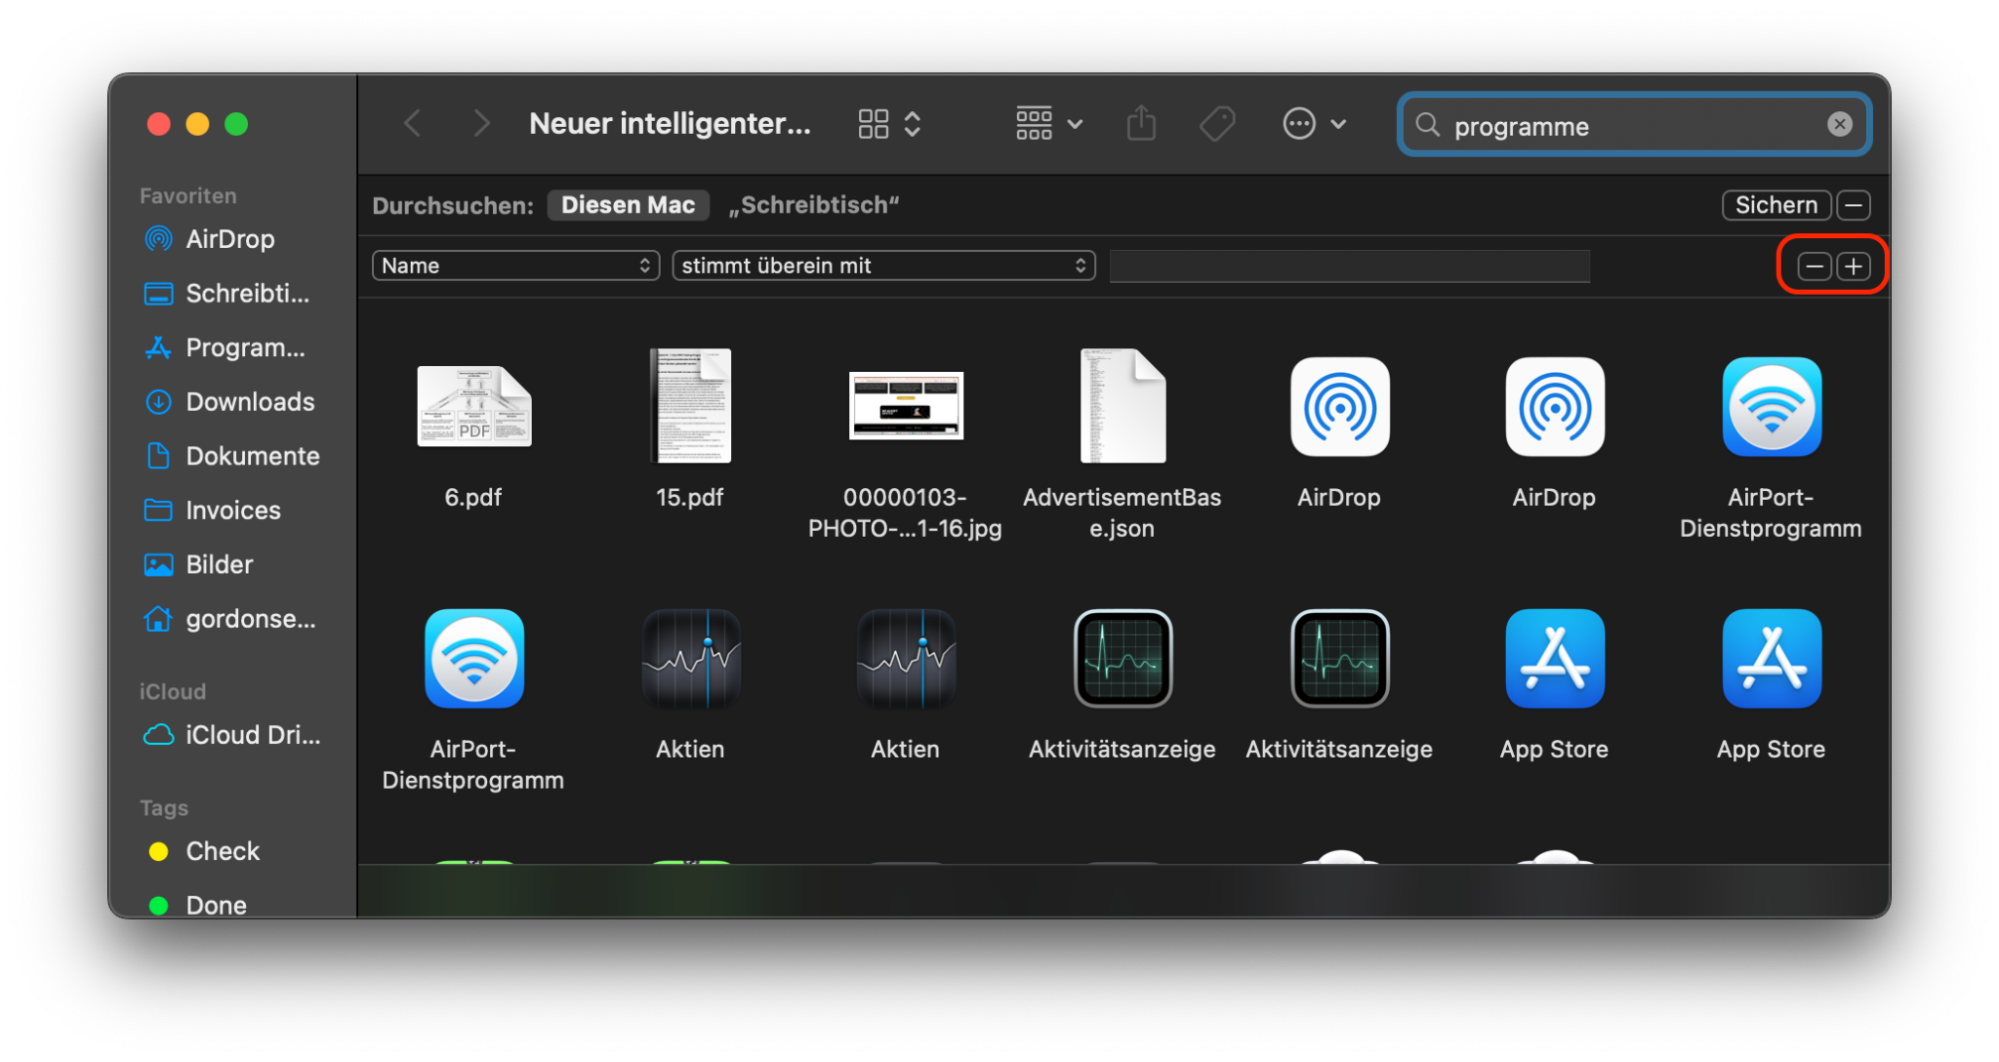Select the App Store app icon

coord(1553,659)
